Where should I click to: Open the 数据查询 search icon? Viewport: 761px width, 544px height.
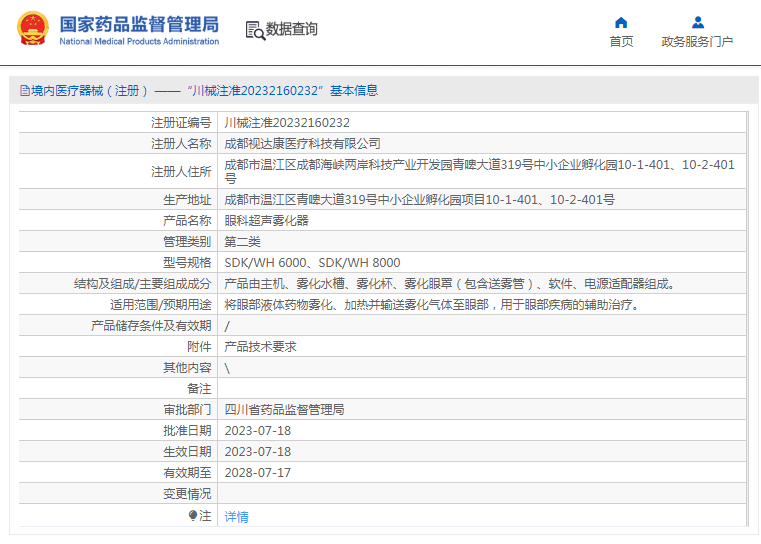tap(255, 30)
